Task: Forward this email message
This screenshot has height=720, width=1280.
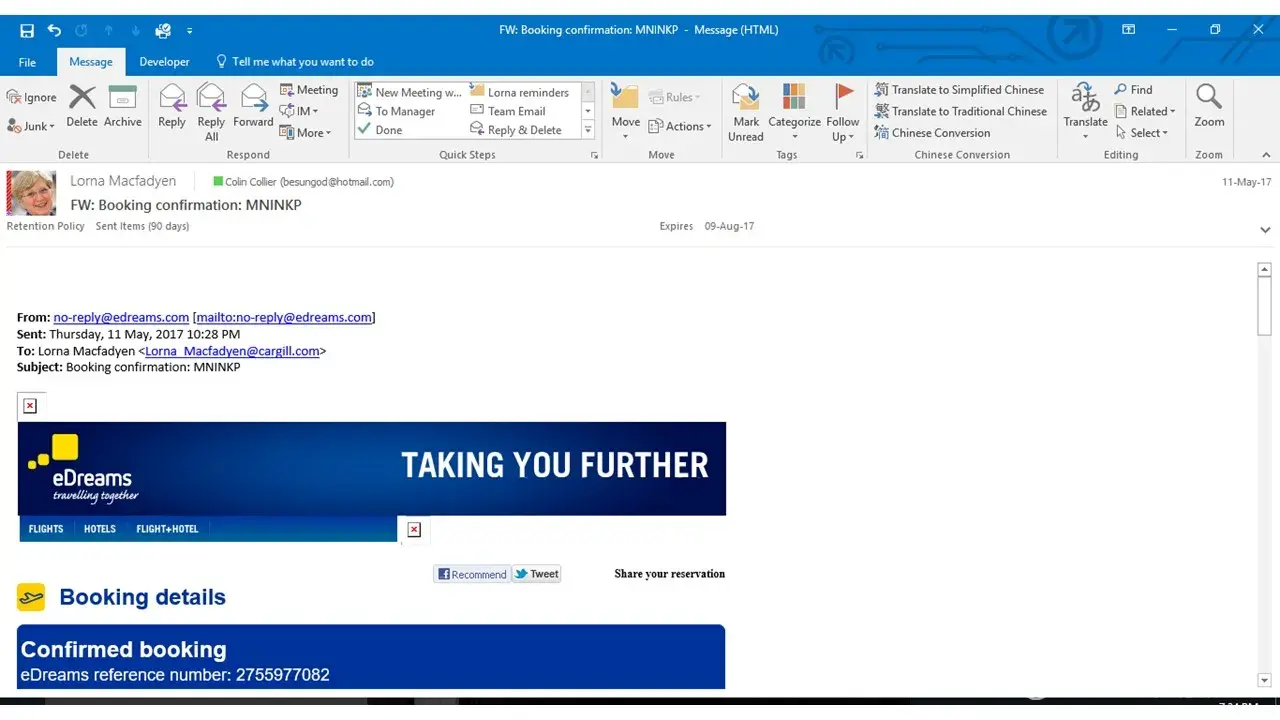Action: point(253,98)
